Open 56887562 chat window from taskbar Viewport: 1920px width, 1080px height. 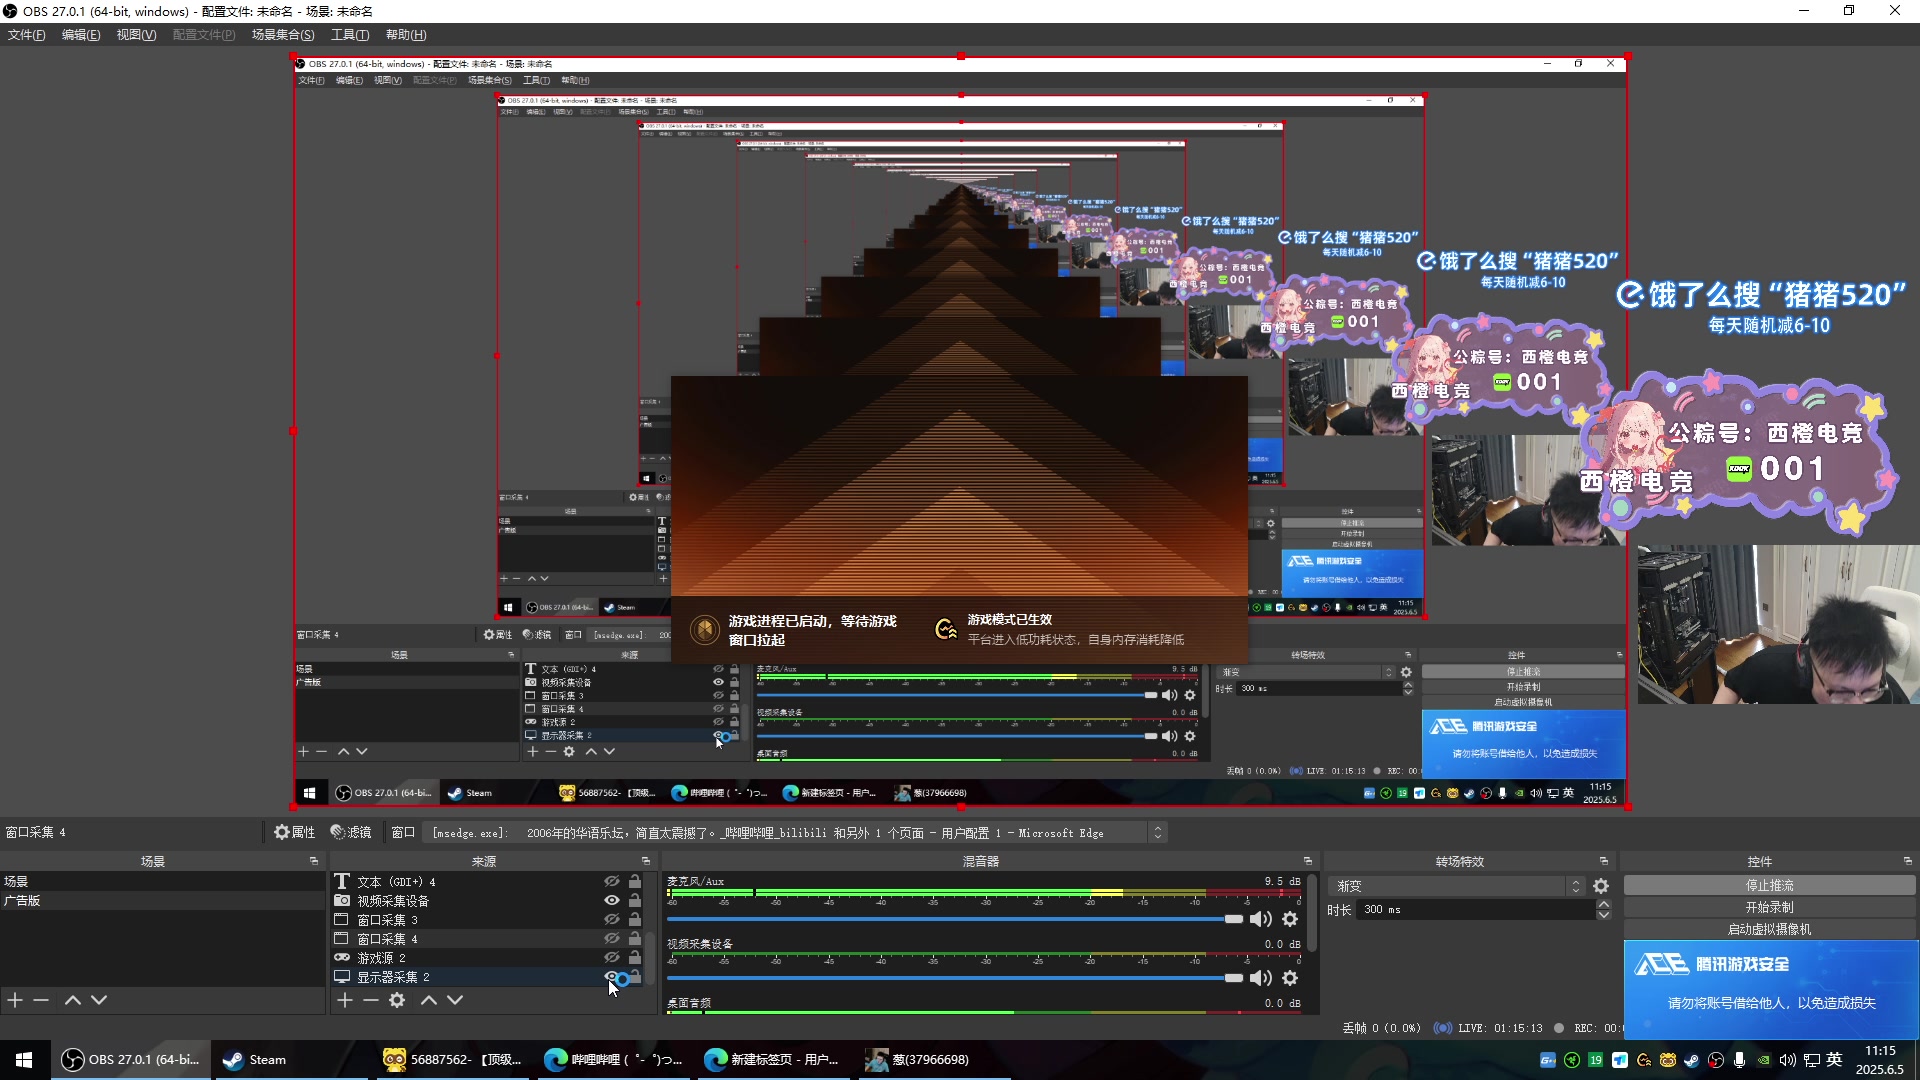coord(454,1060)
